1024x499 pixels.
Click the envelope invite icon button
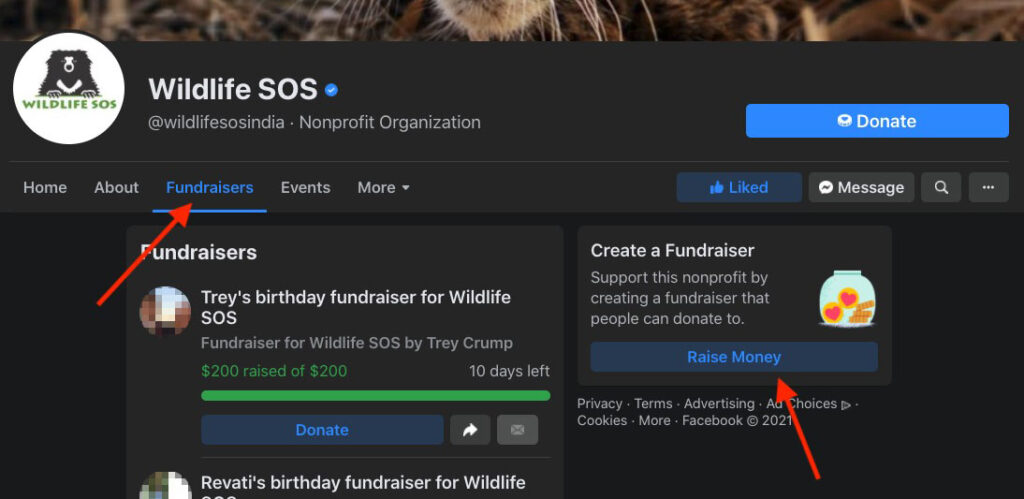click(518, 430)
